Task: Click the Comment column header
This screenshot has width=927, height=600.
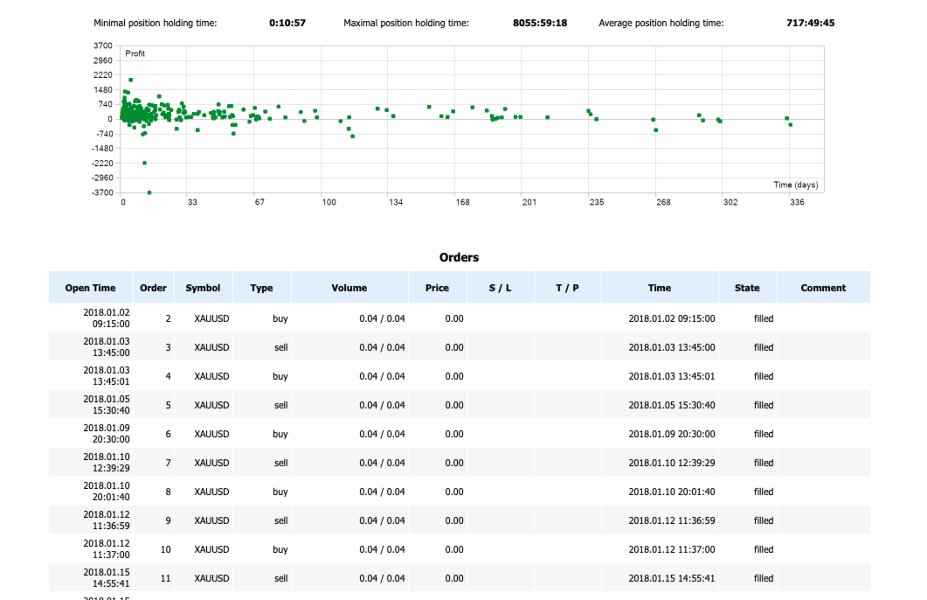Action: [x=823, y=288]
